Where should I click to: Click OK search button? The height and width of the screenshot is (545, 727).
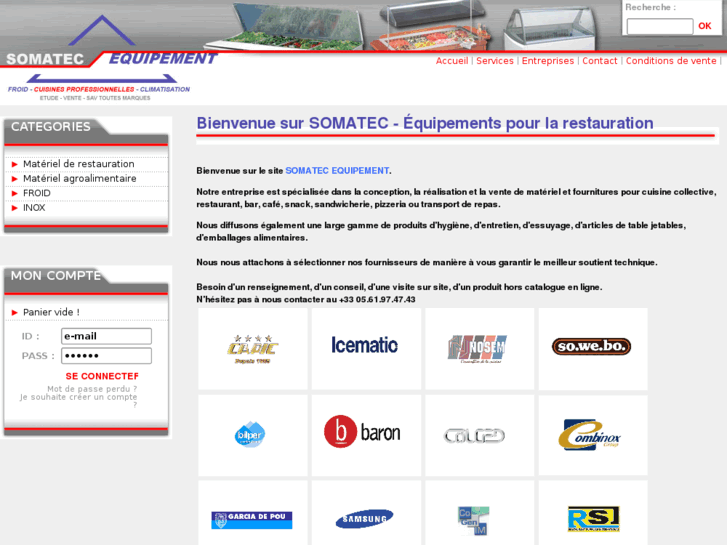click(705, 26)
